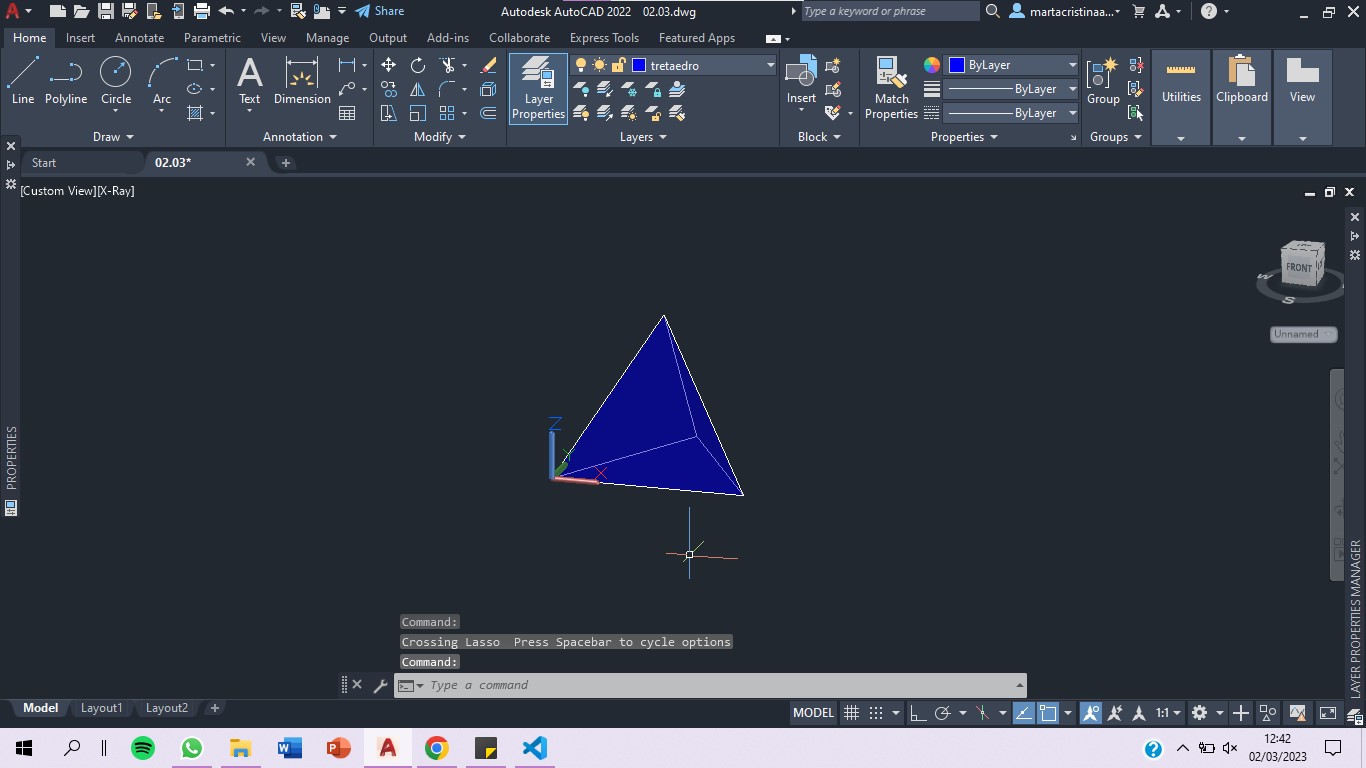Expand the Groups panel
The width and height of the screenshot is (1366, 768).
point(1115,137)
